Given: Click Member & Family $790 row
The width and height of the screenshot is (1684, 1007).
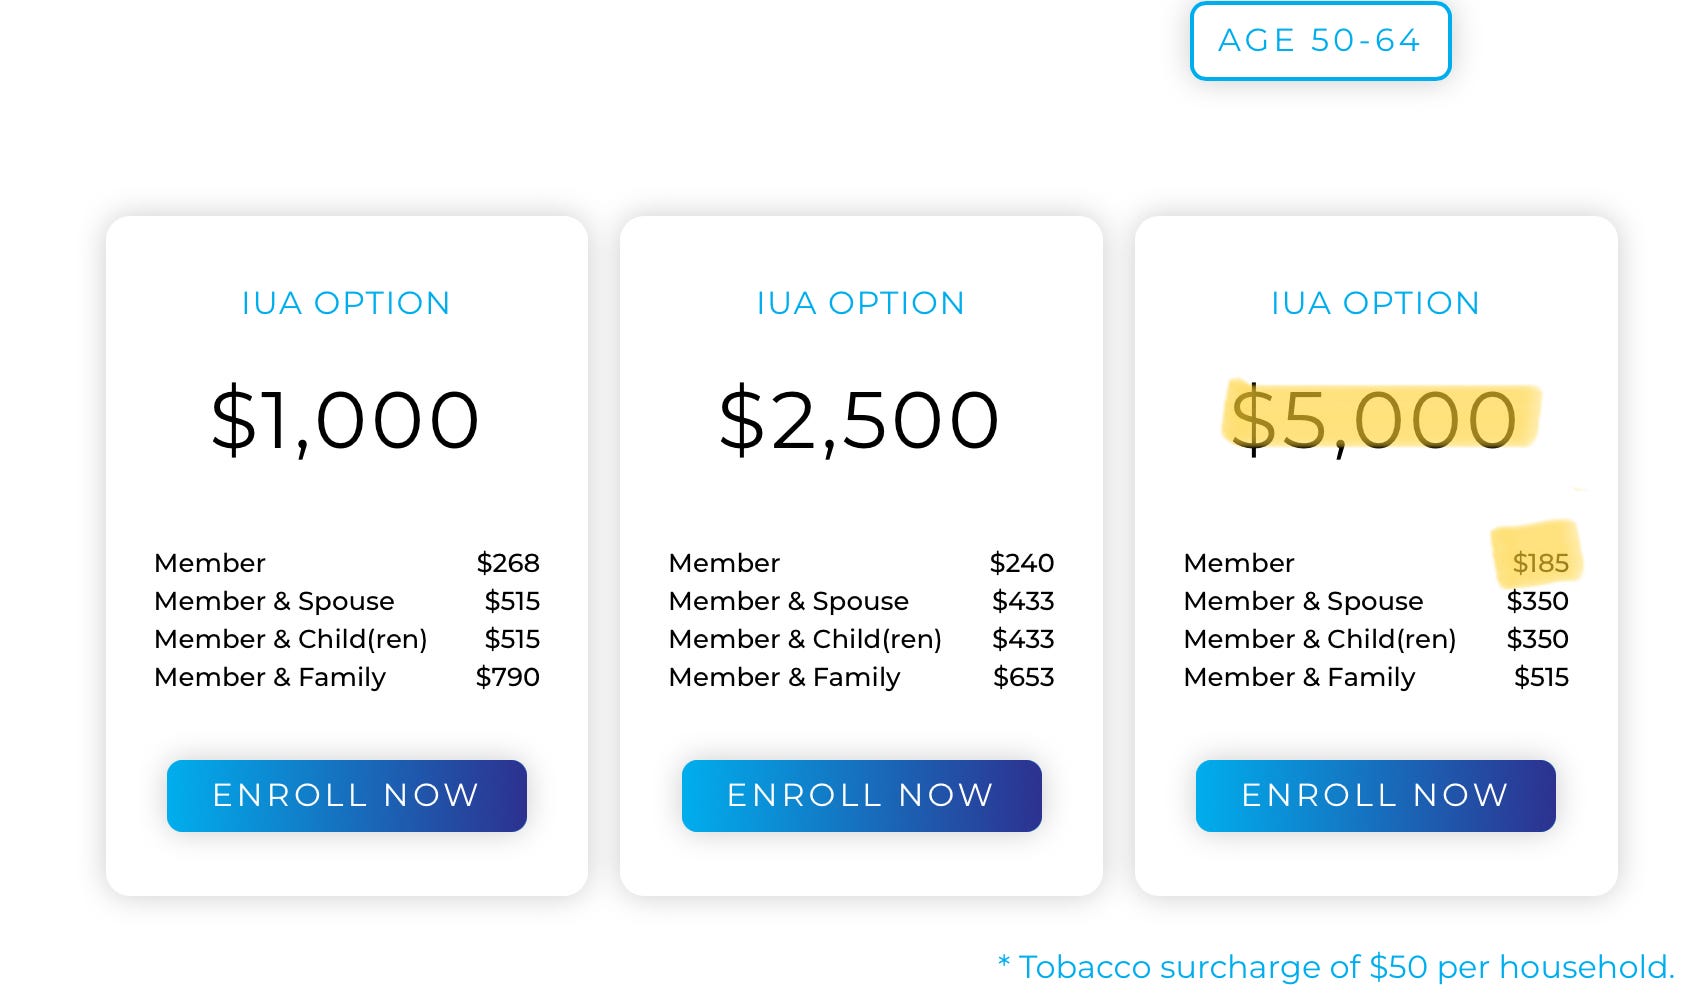Looking at the screenshot, I should [347, 677].
